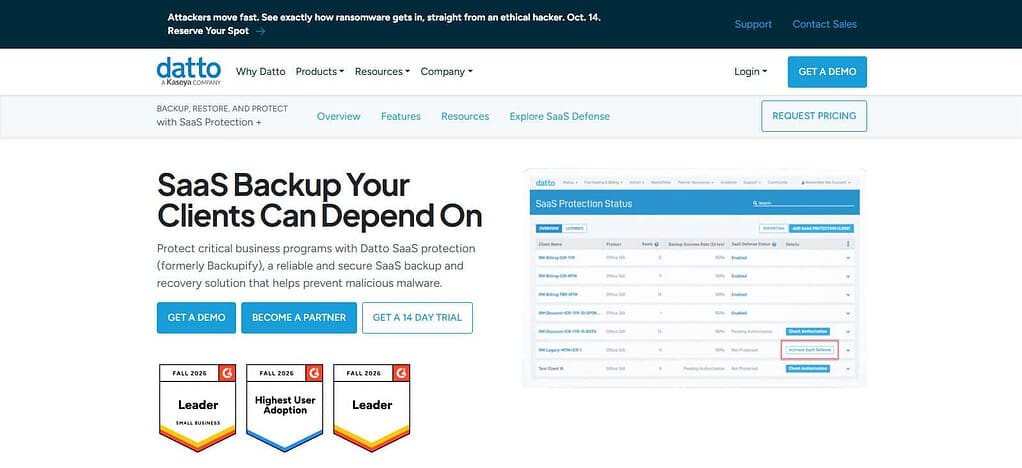Click the Datto logo
Image resolution: width=1022 pixels, height=468 pixels.
click(x=188, y=72)
